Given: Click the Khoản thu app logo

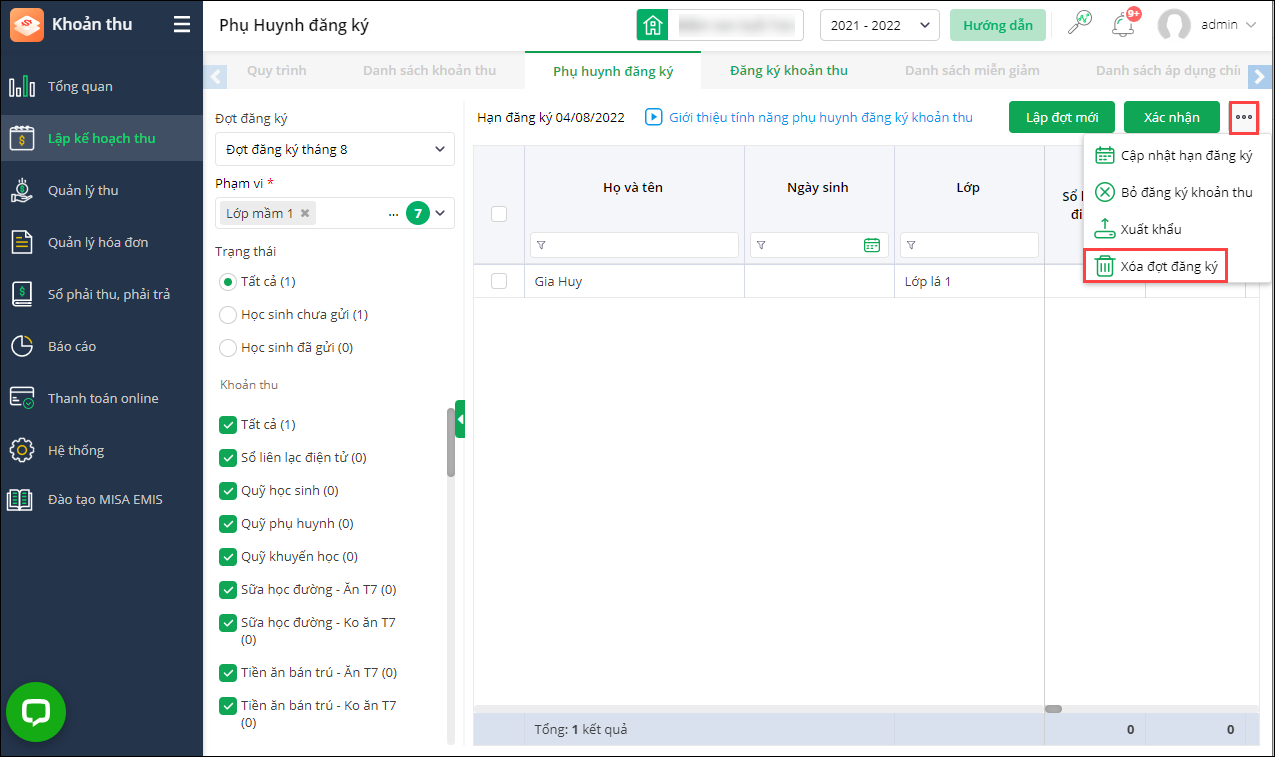Looking at the screenshot, I should click(27, 24).
